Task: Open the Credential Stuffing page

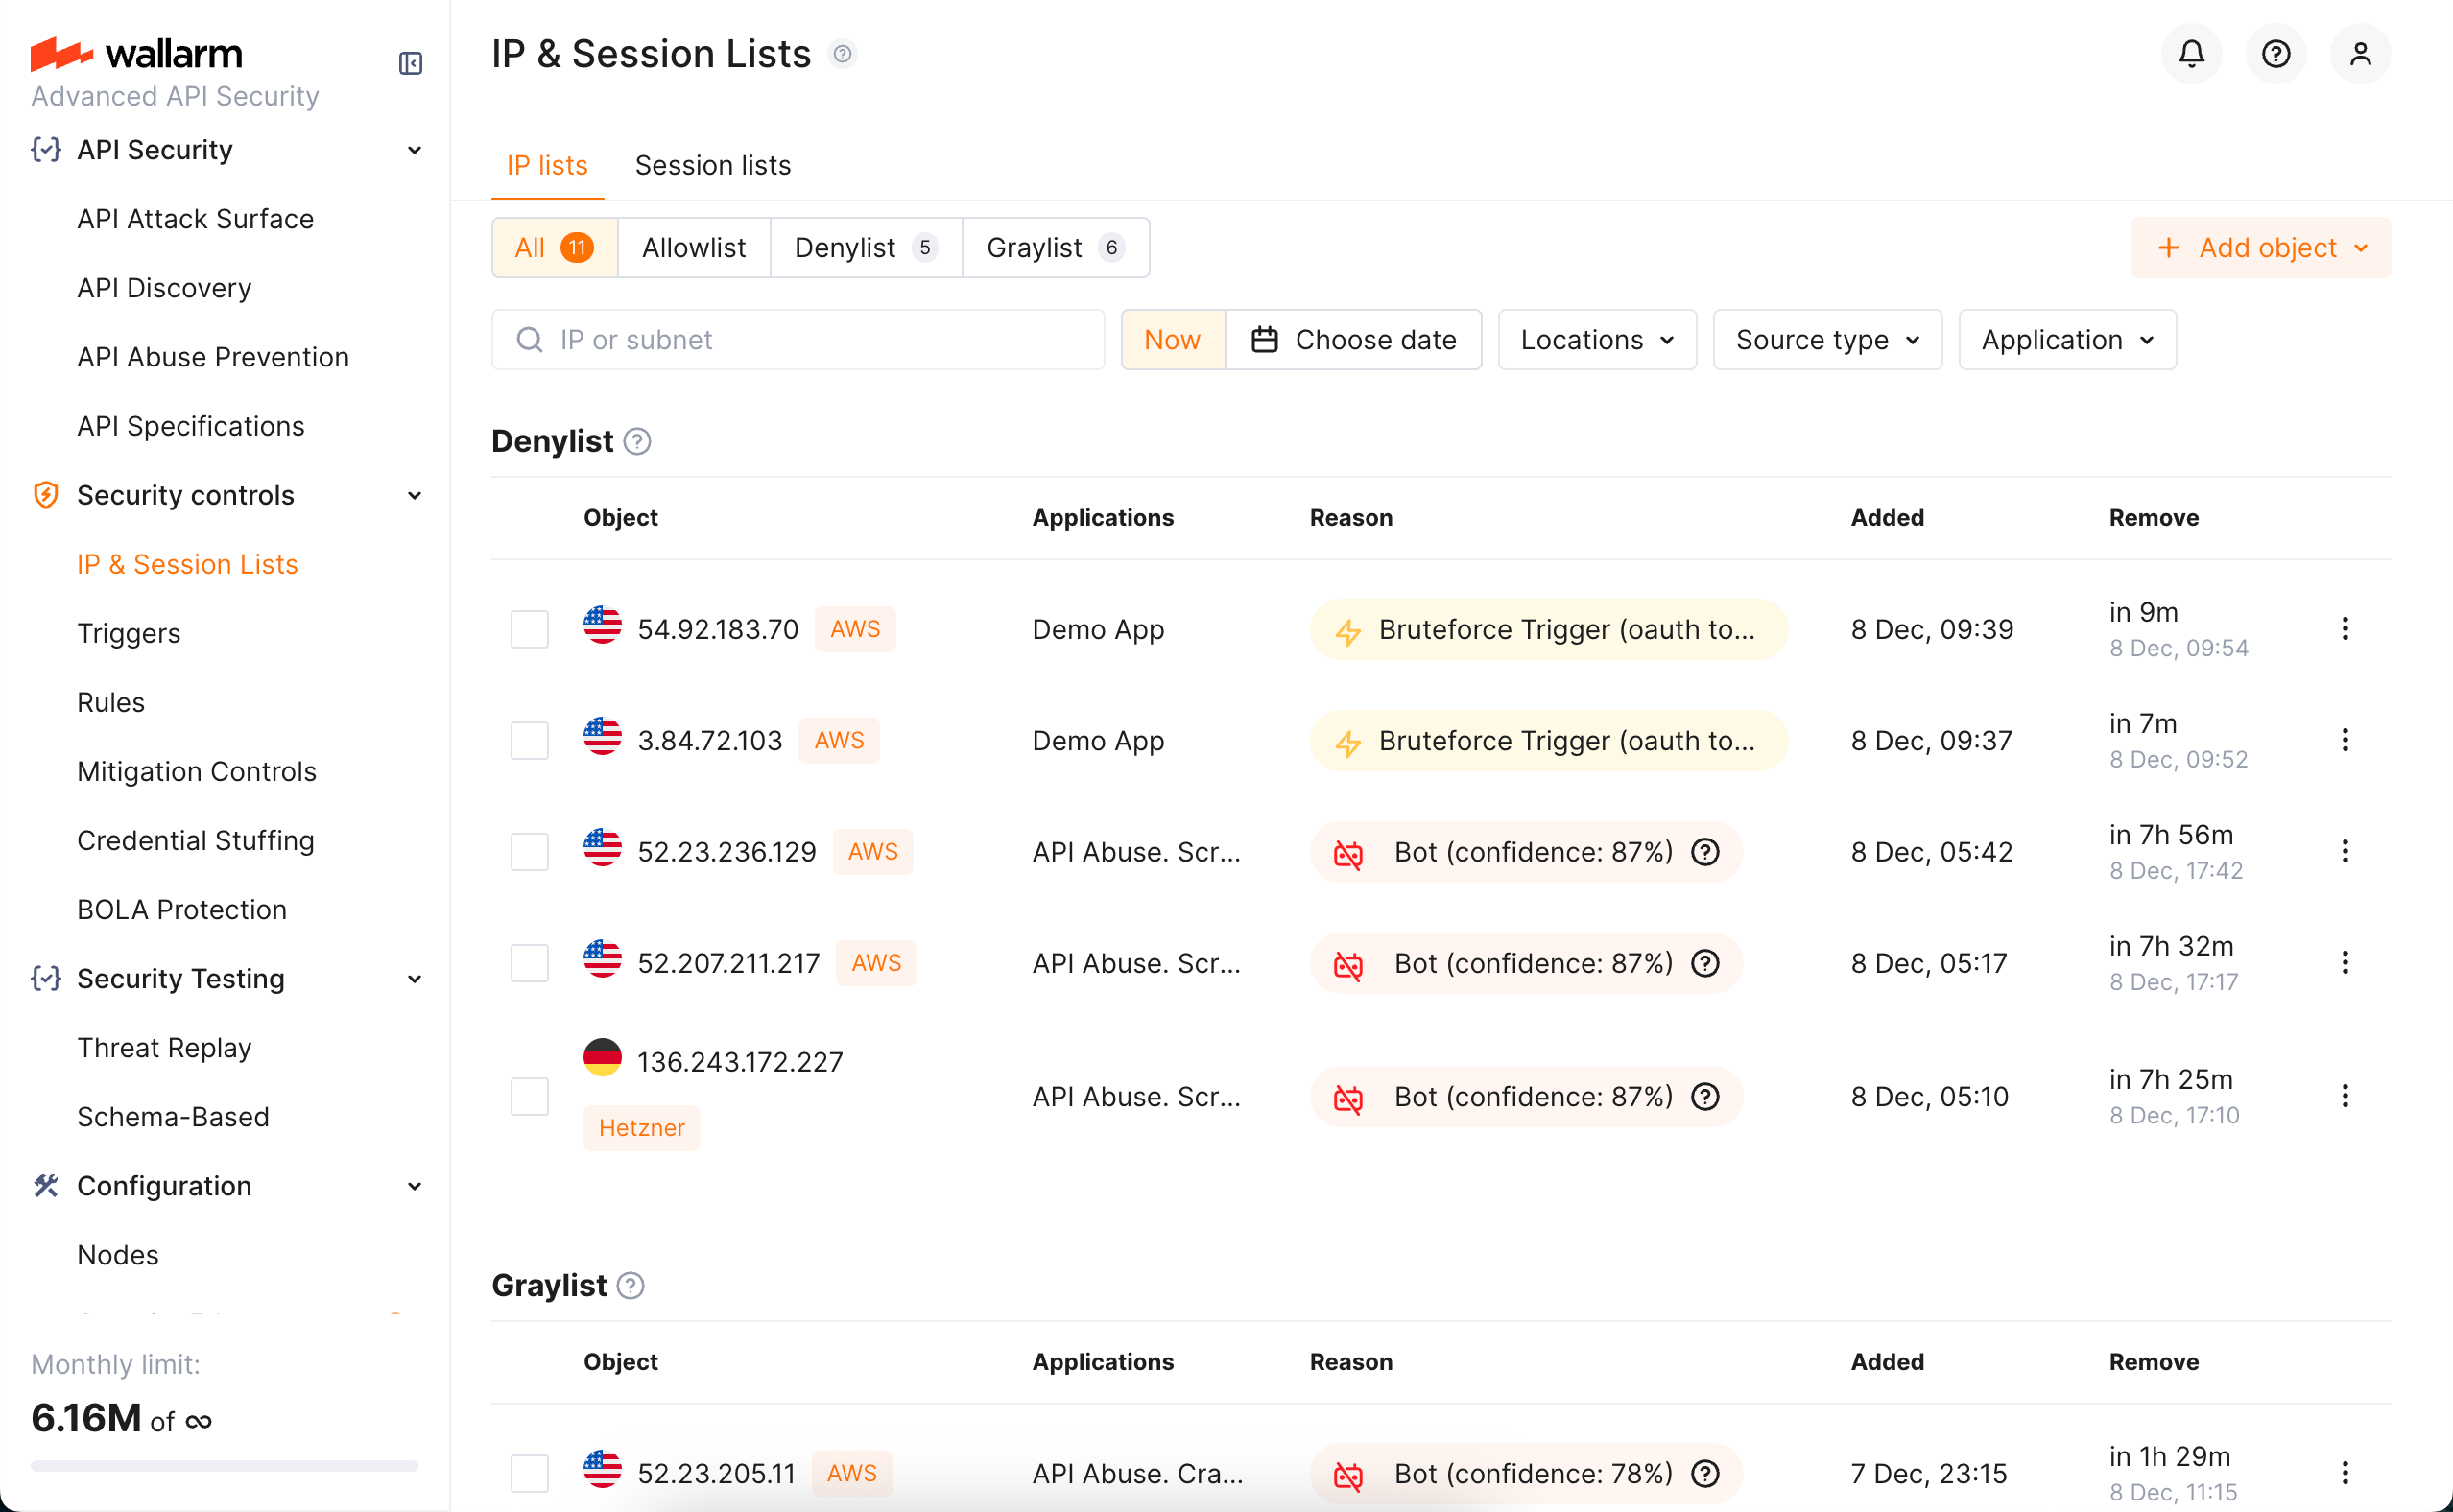Action: click(x=195, y=840)
